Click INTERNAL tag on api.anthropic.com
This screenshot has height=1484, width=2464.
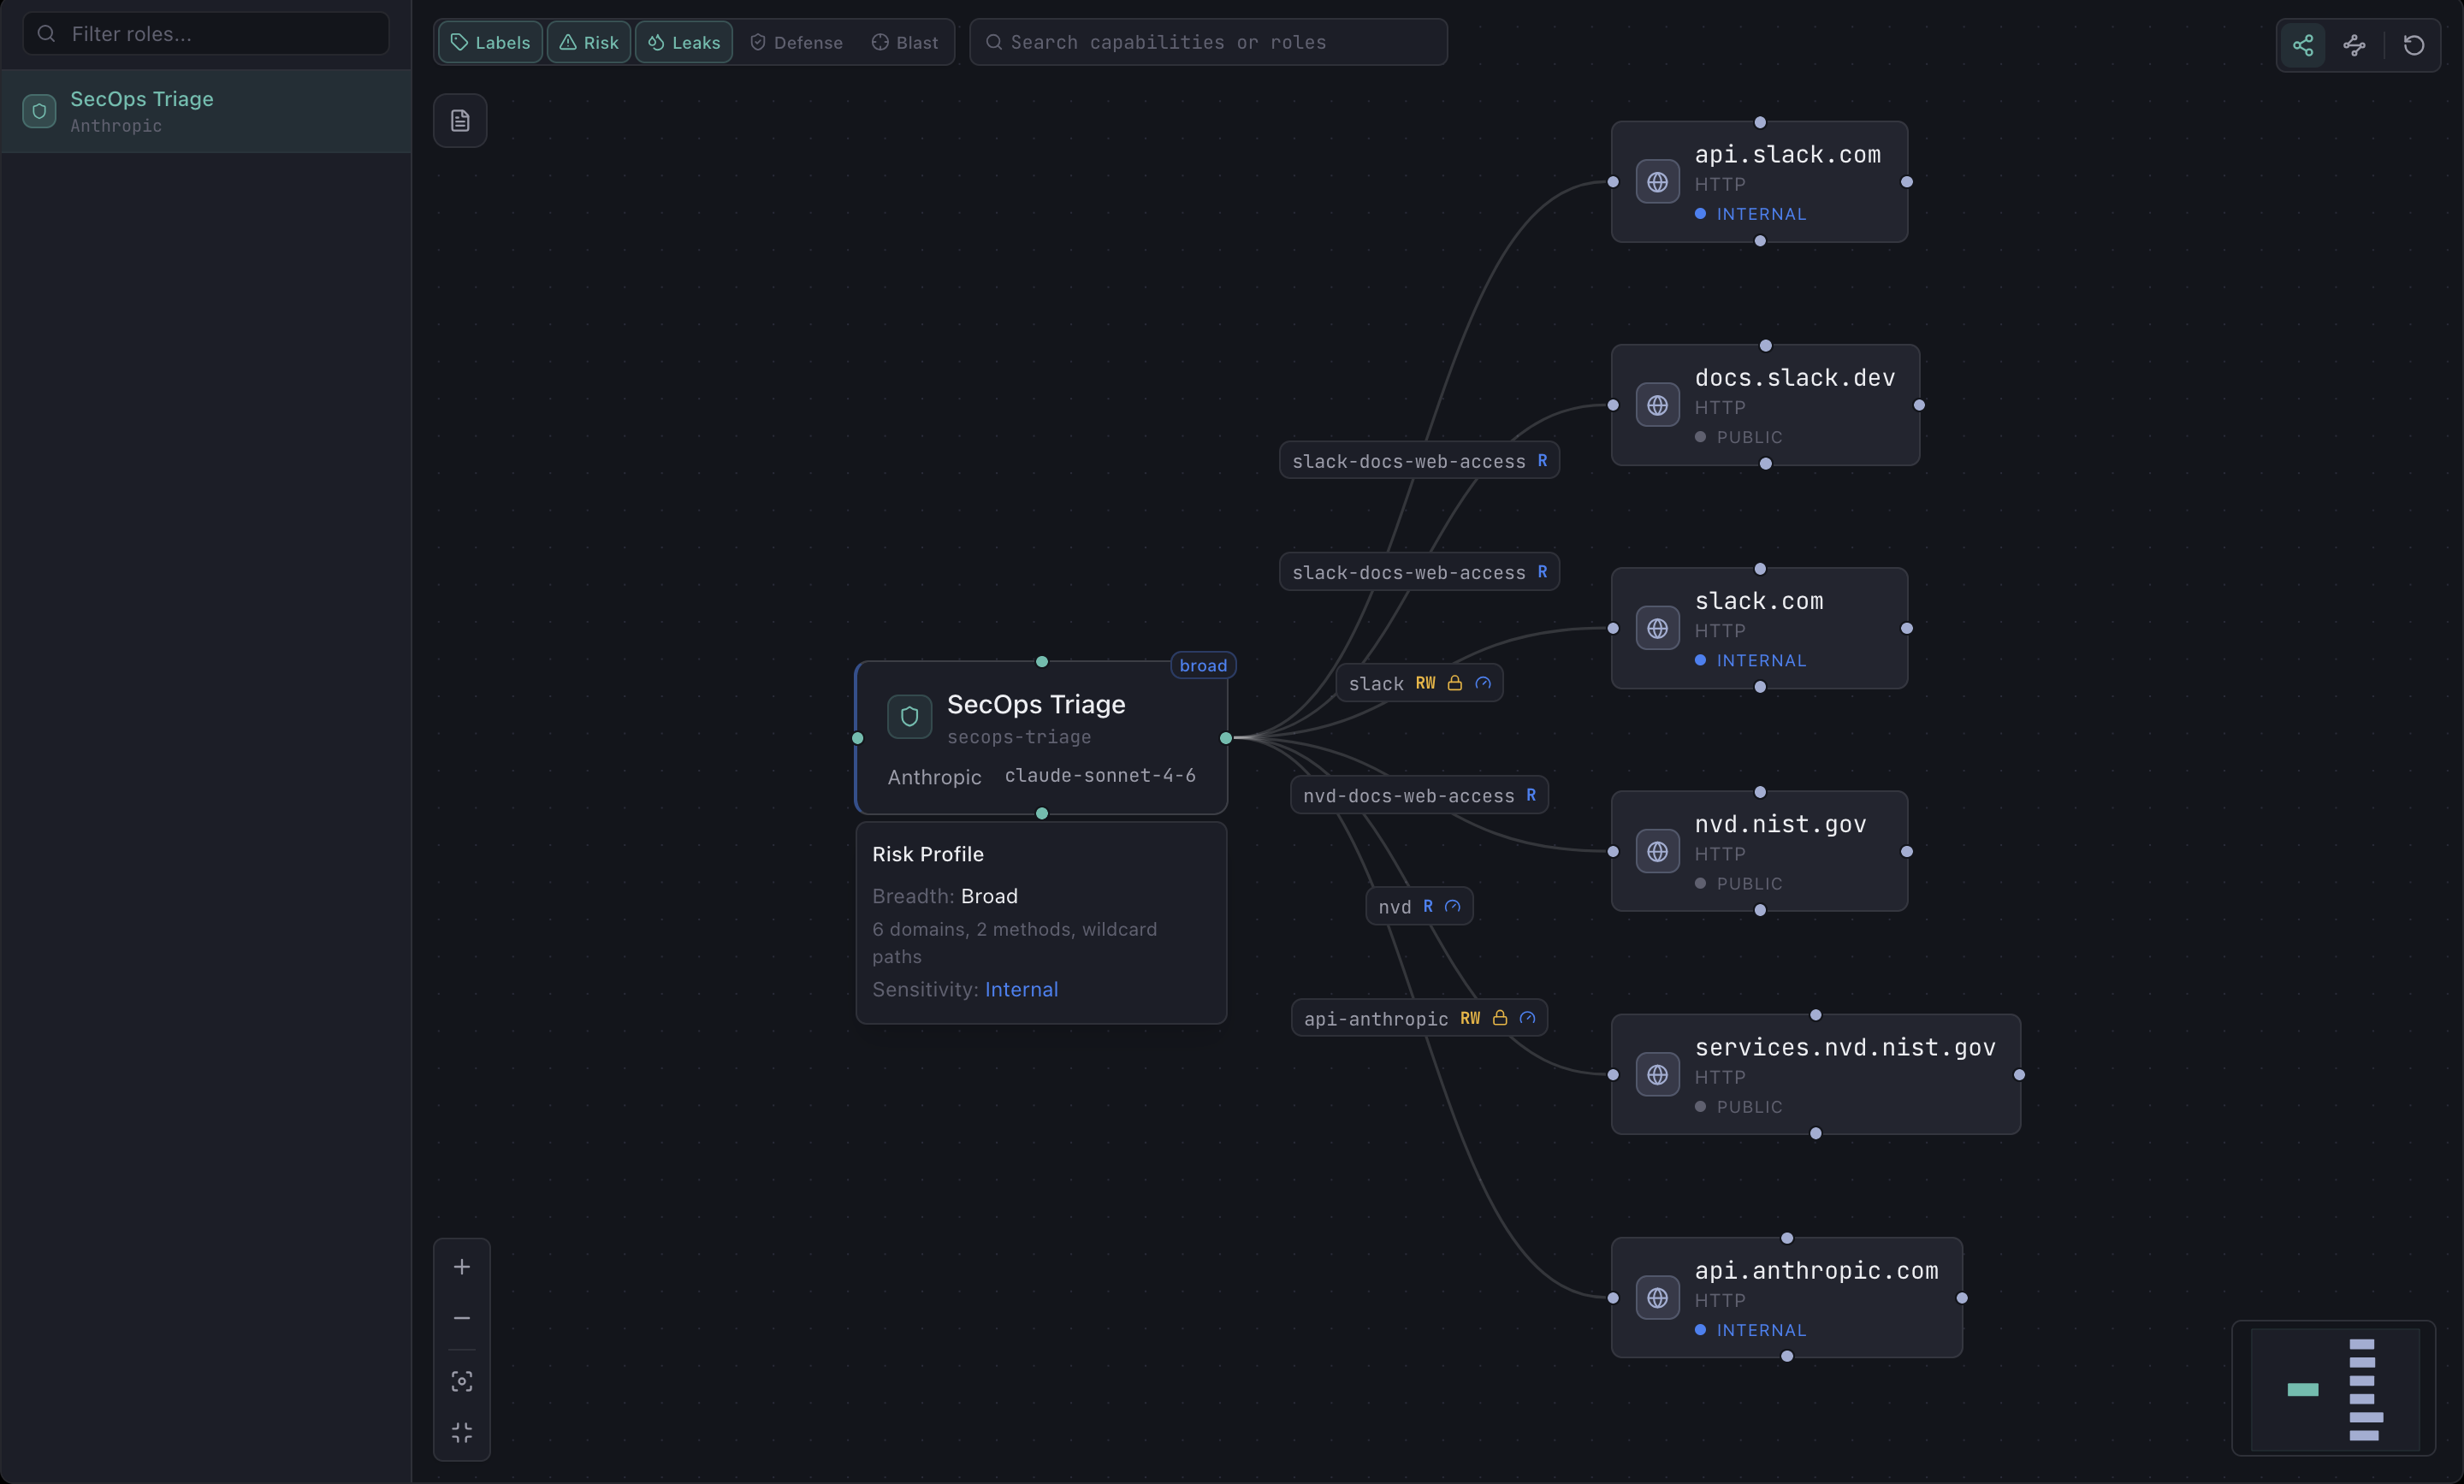pyautogui.click(x=1751, y=1329)
